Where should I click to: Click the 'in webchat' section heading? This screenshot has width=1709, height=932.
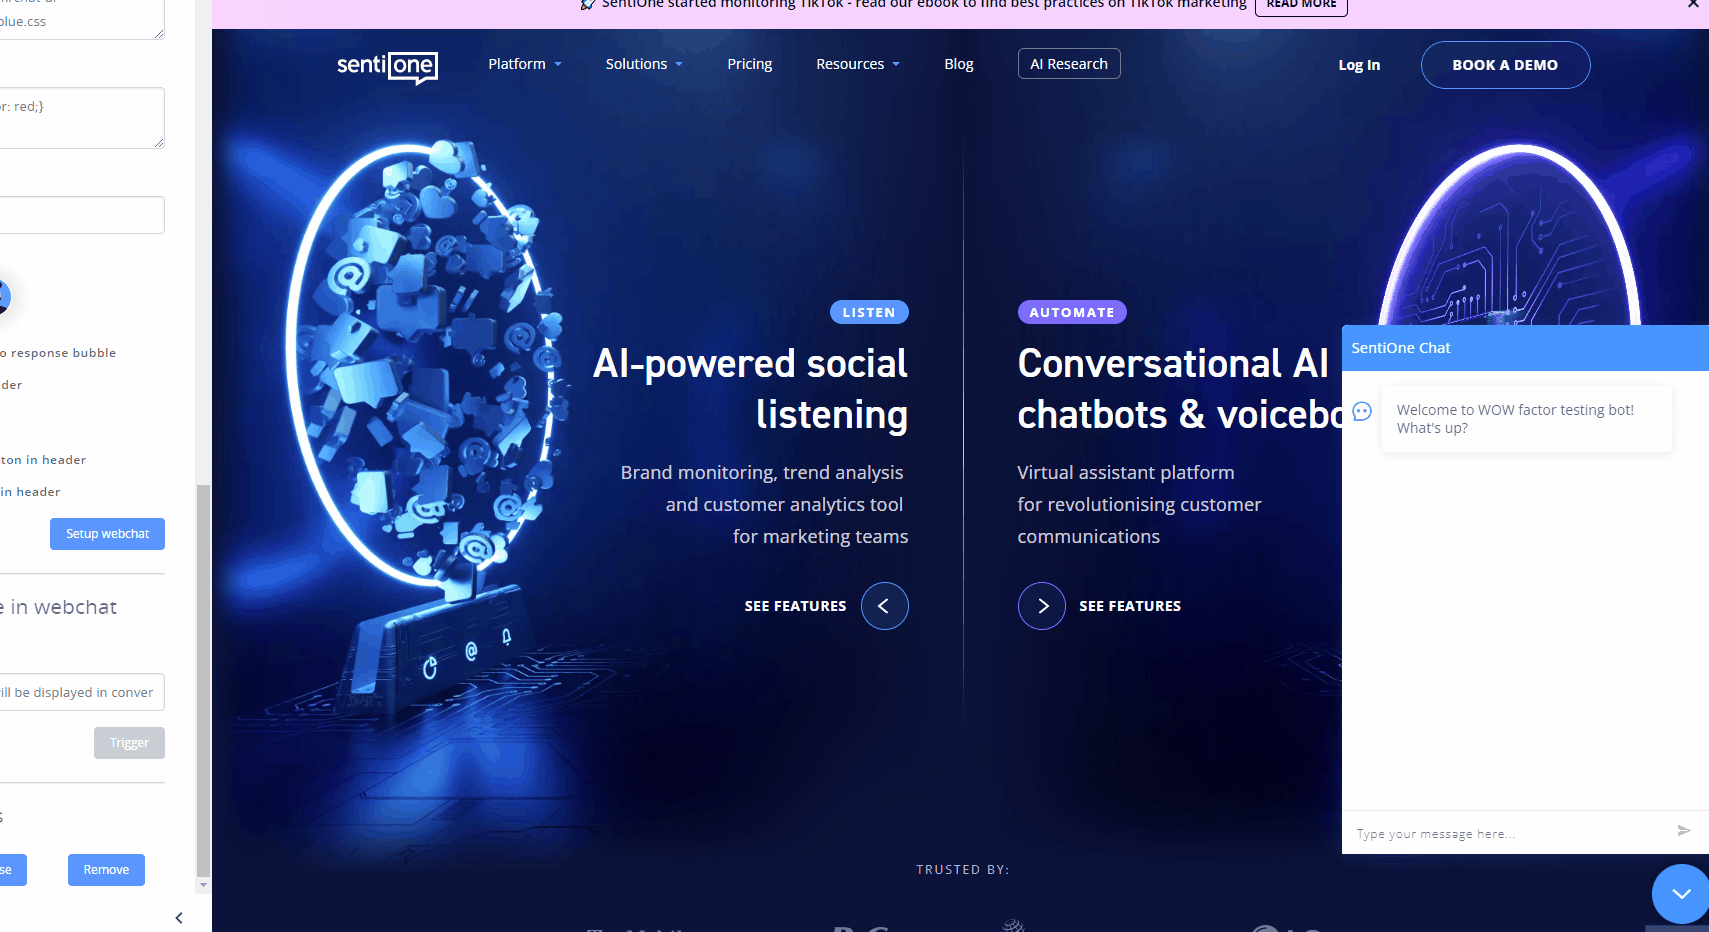(58, 607)
